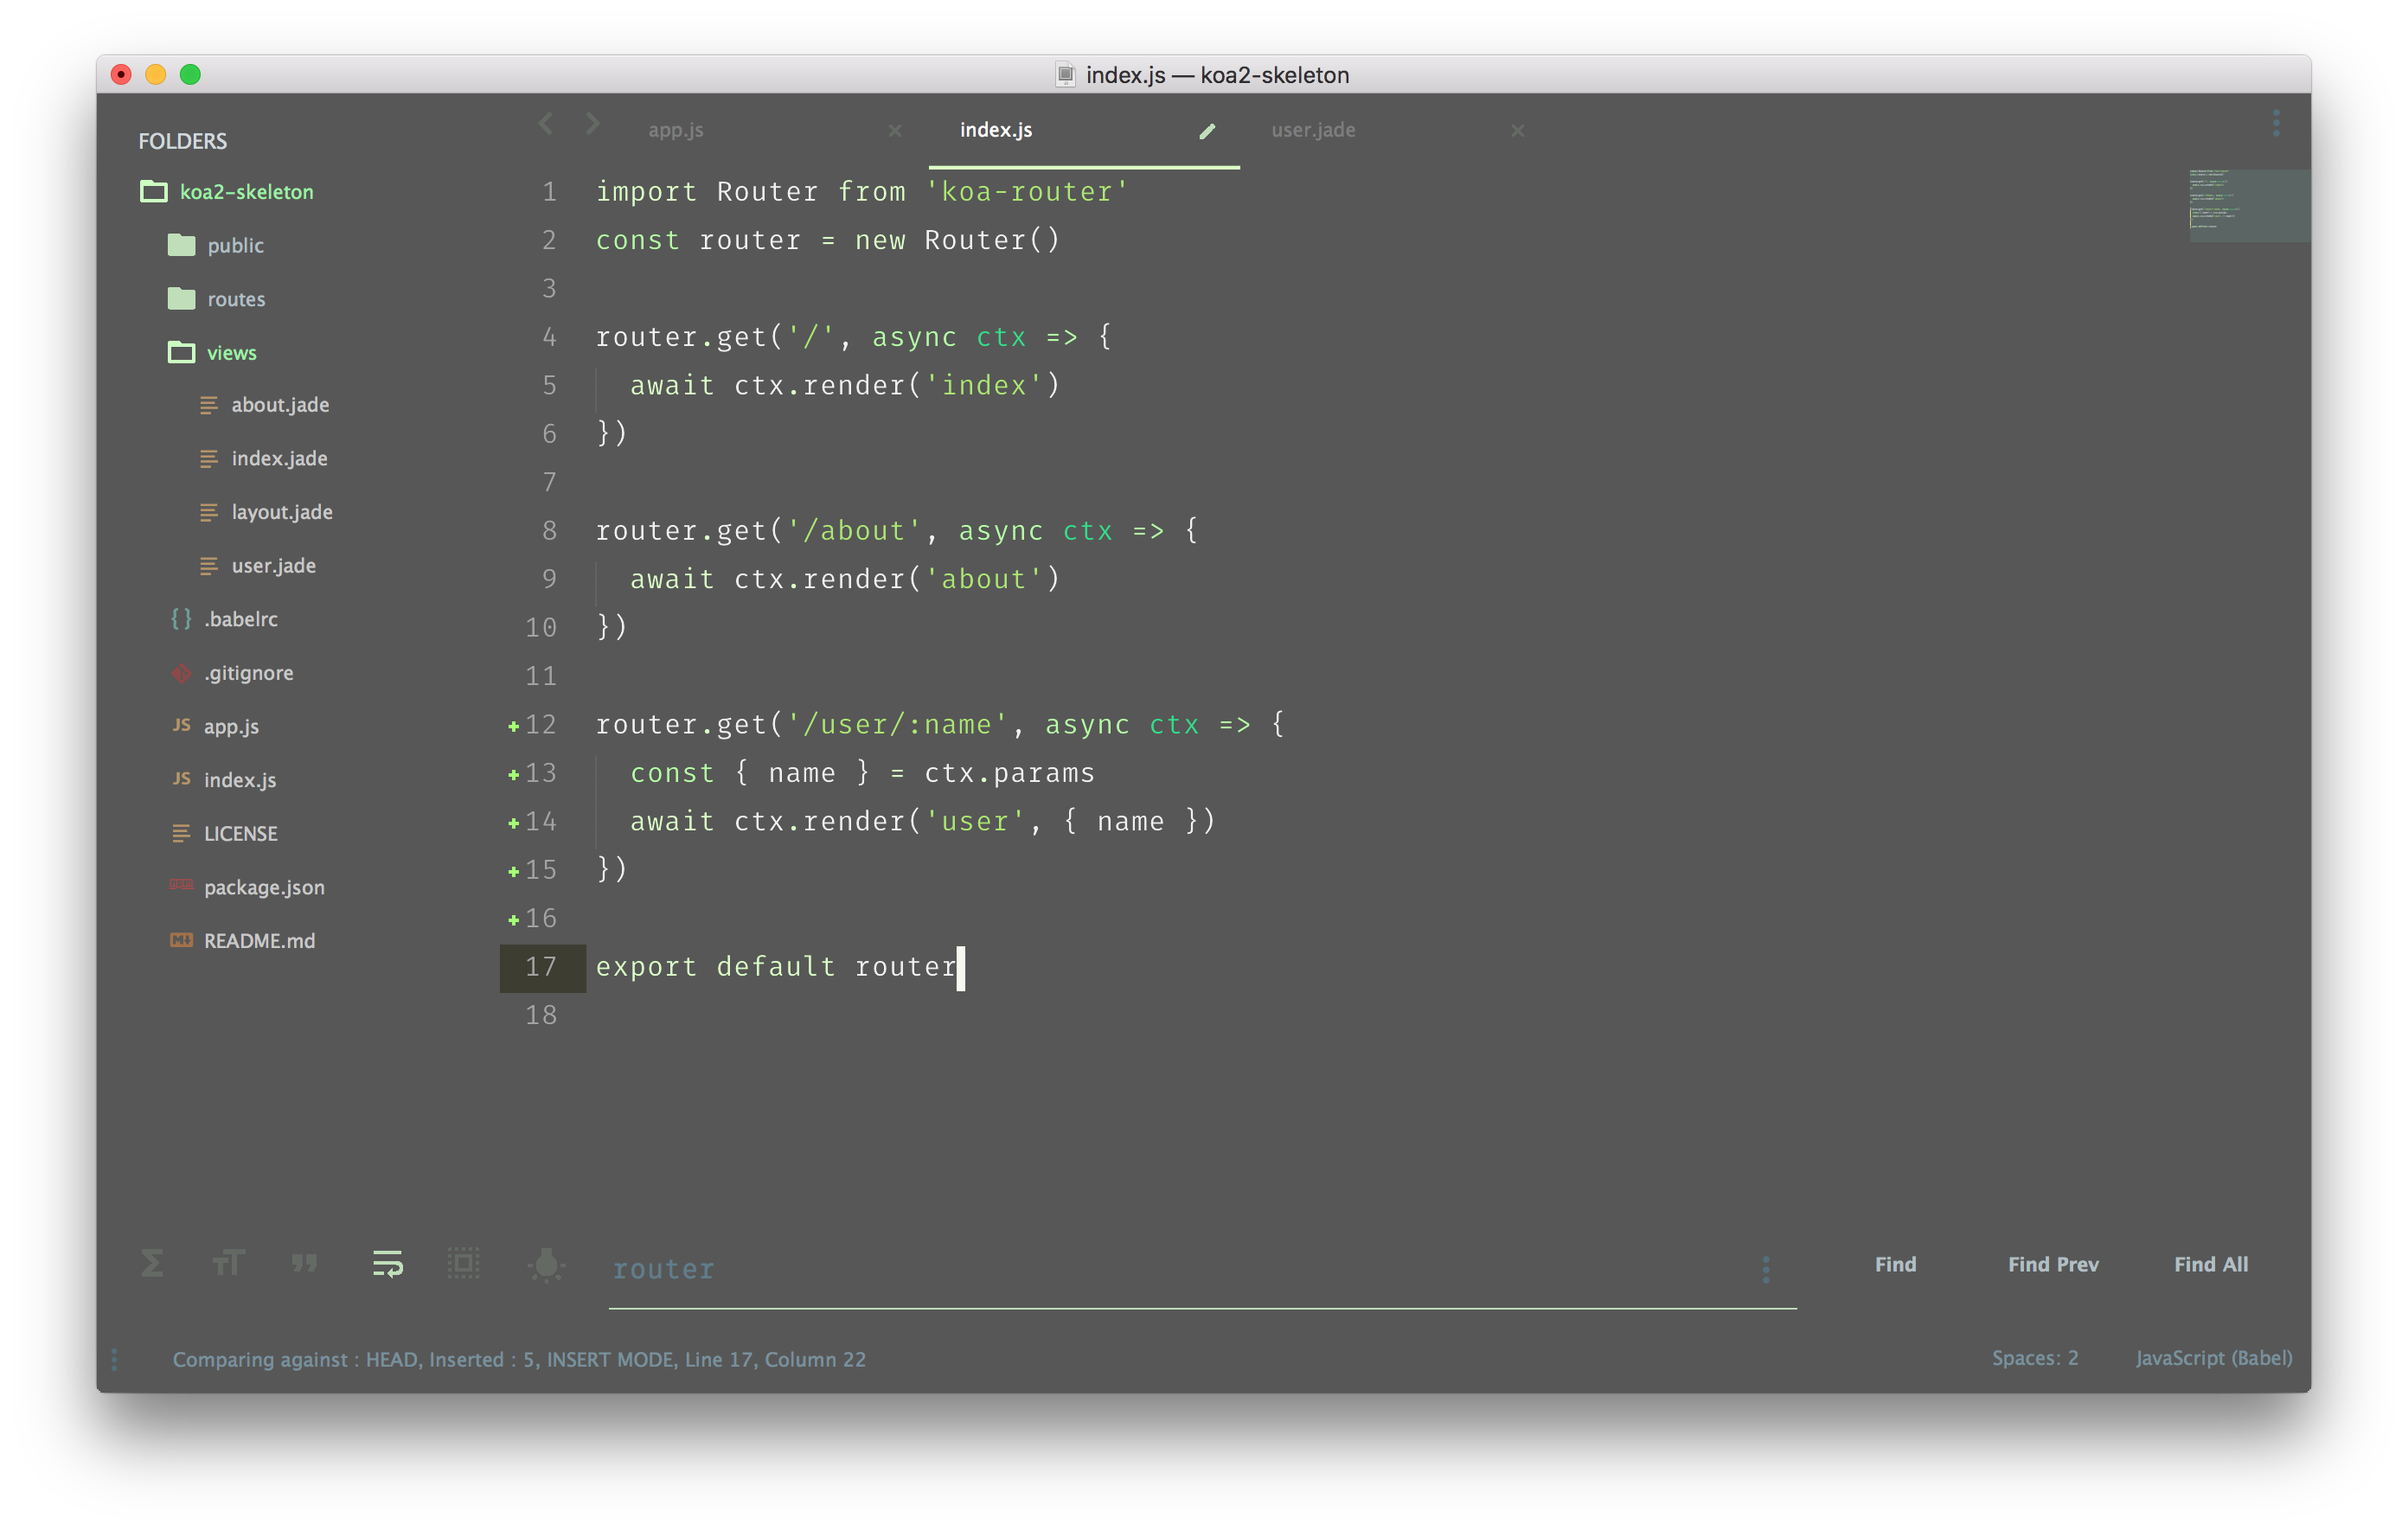Go to next tab with right arrow

tap(593, 124)
